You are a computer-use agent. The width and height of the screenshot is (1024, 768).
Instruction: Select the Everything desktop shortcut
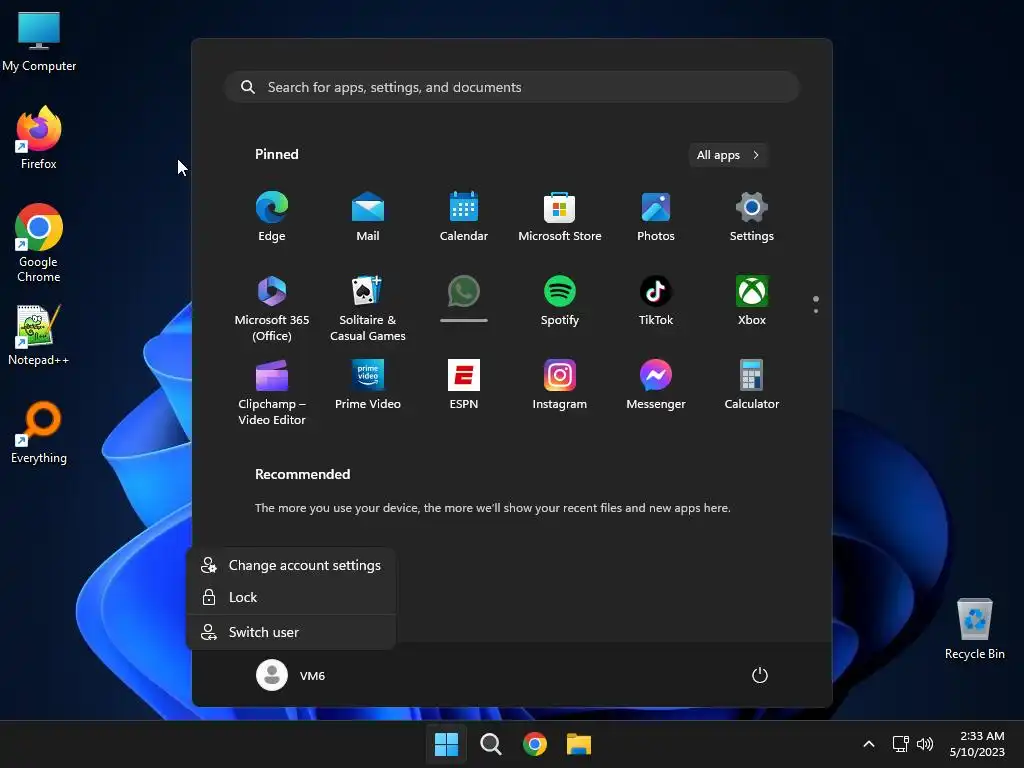[x=39, y=432]
